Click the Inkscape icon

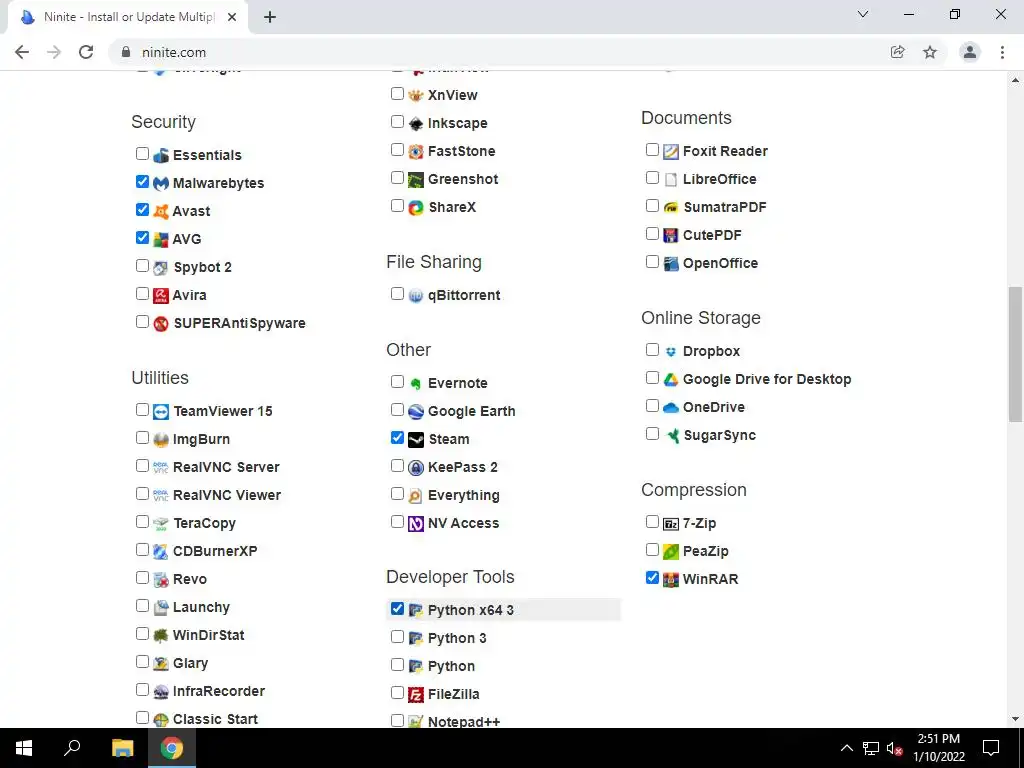click(416, 124)
